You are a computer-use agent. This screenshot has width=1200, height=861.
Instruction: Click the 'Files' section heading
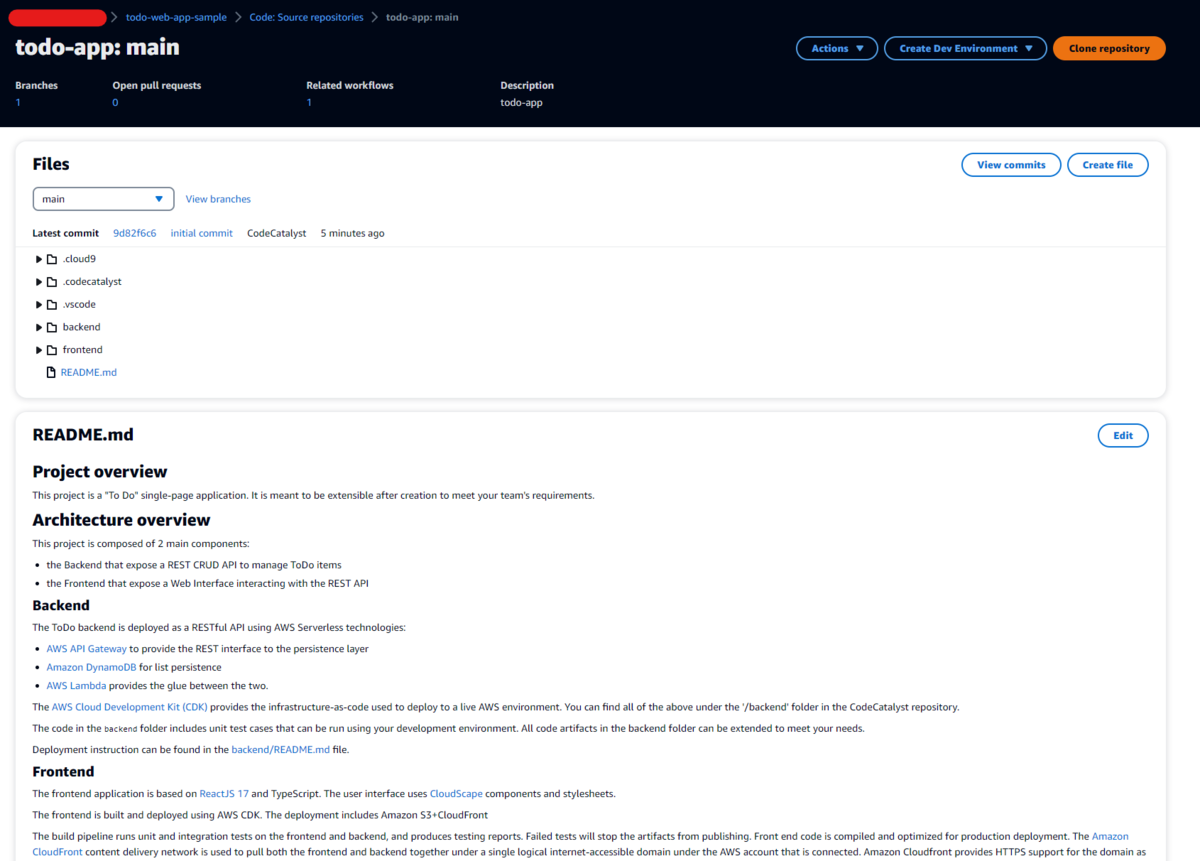(x=51, y=164)
